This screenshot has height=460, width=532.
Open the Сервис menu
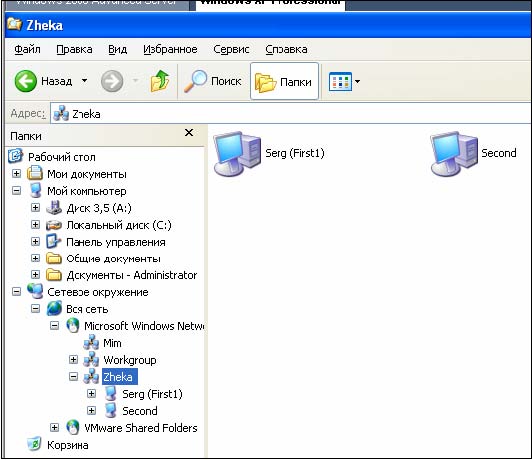(231, 50)
